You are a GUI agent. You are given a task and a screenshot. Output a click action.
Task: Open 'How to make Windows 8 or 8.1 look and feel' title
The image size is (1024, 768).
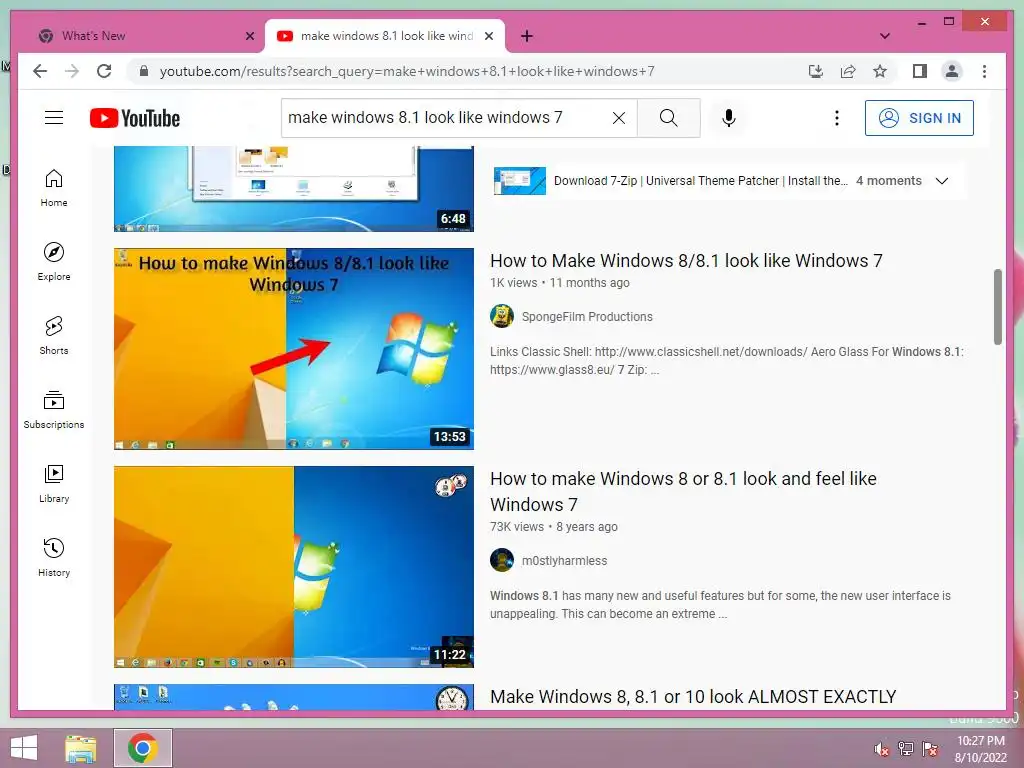point(683,491)
